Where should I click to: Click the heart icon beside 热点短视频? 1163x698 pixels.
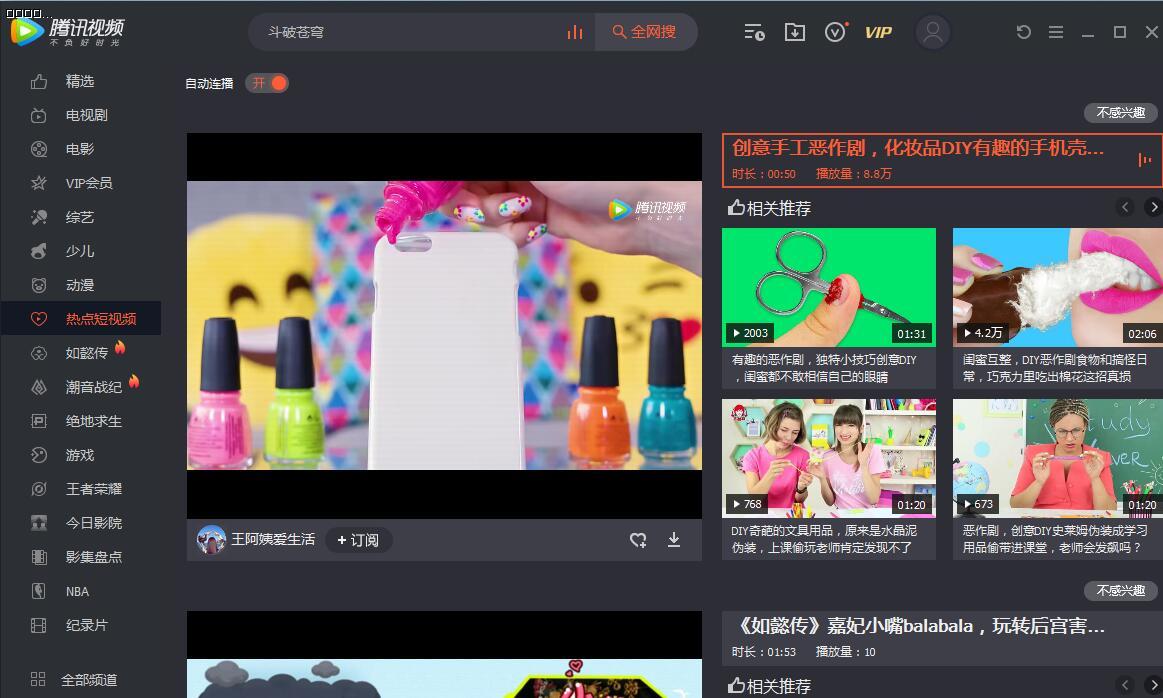pos(39,319)
